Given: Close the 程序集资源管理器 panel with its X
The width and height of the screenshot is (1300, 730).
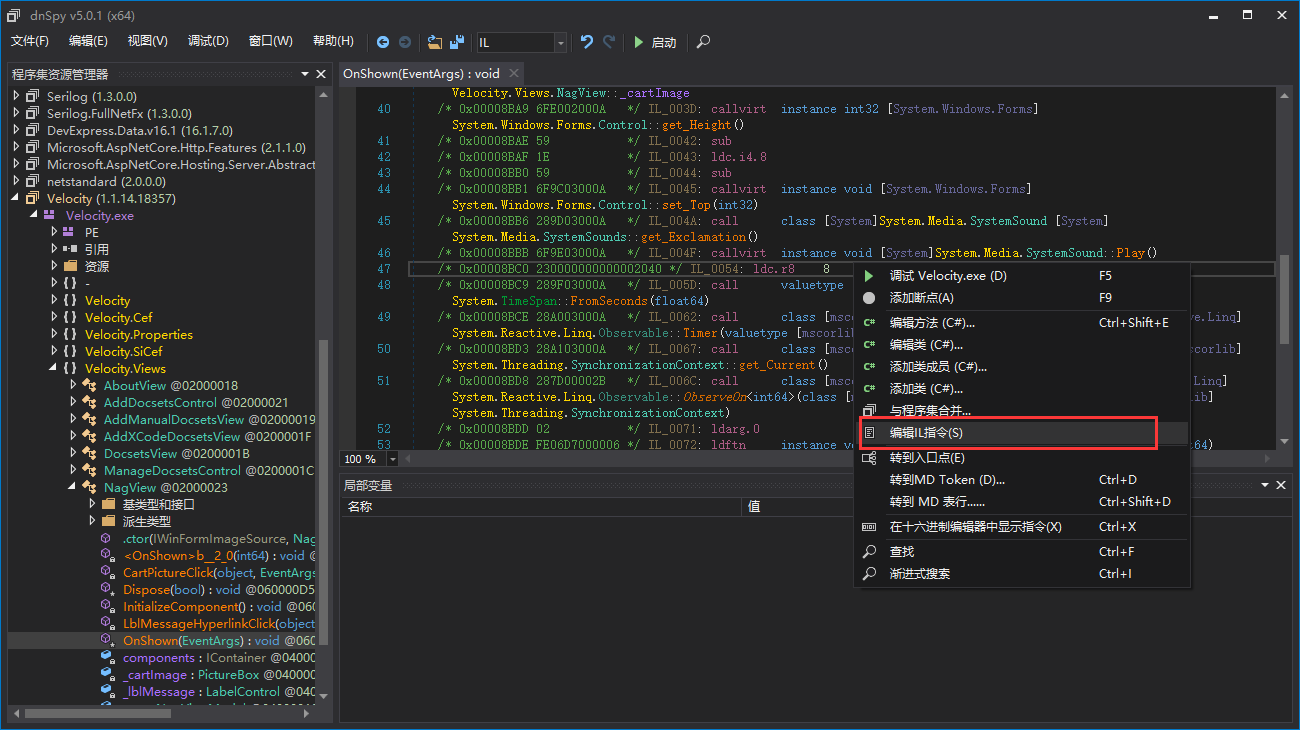Looking at the screenshot, I should tap(321, 74).
